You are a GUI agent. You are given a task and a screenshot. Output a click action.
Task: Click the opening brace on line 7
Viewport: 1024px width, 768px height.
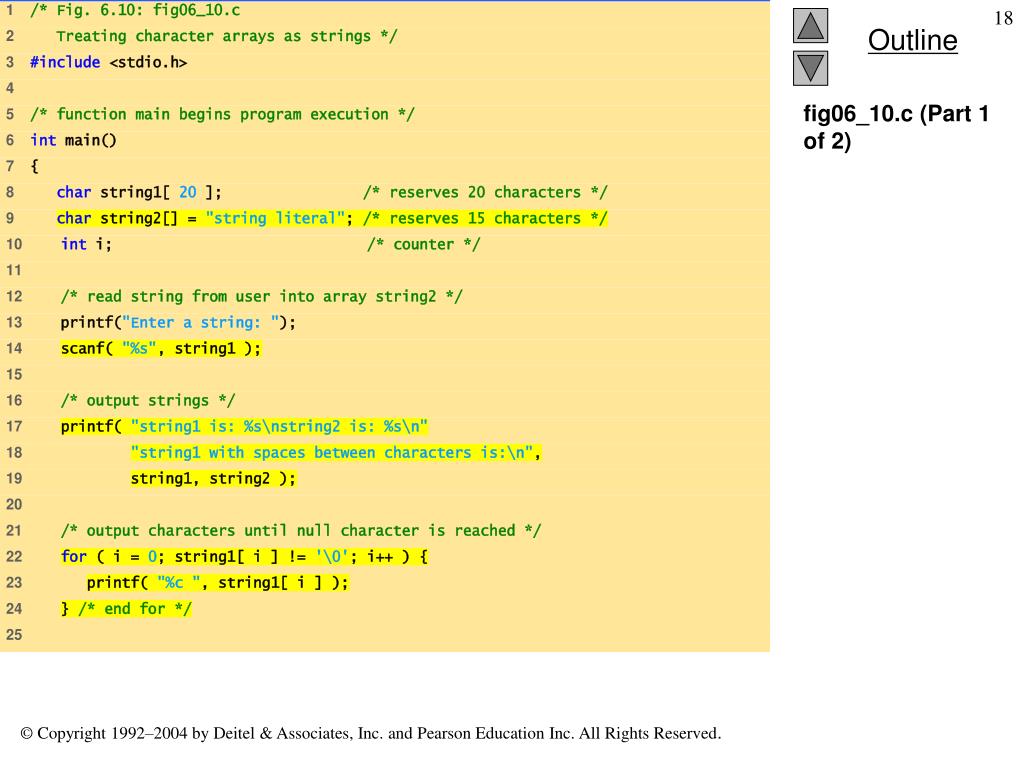35,166
